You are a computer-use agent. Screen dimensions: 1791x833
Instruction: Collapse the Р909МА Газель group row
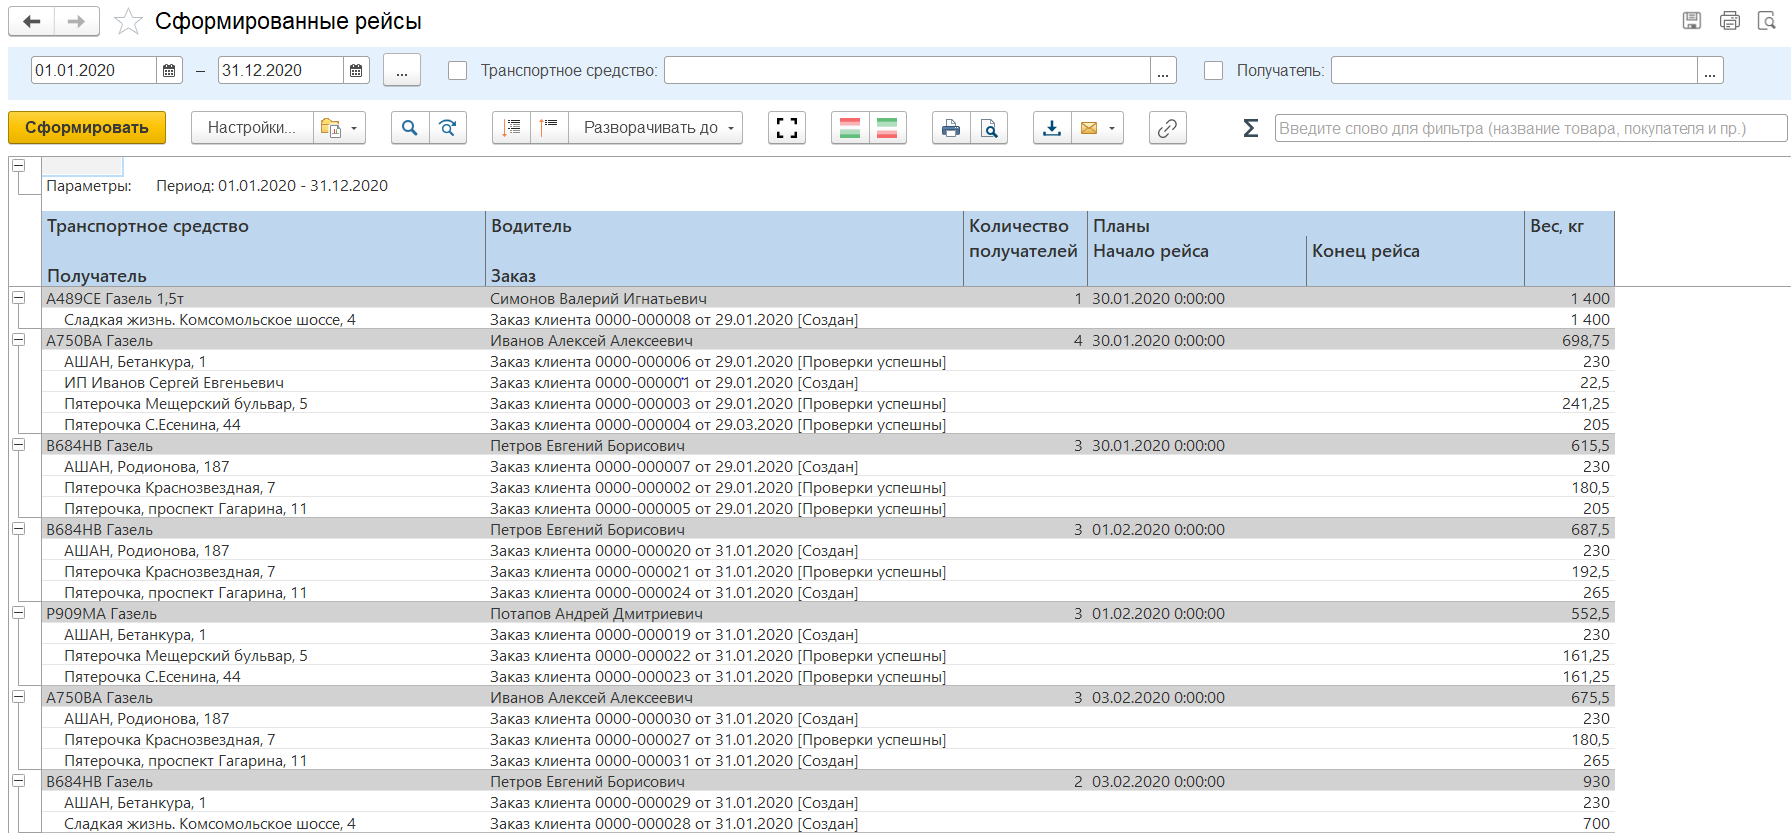pos(18,613)
